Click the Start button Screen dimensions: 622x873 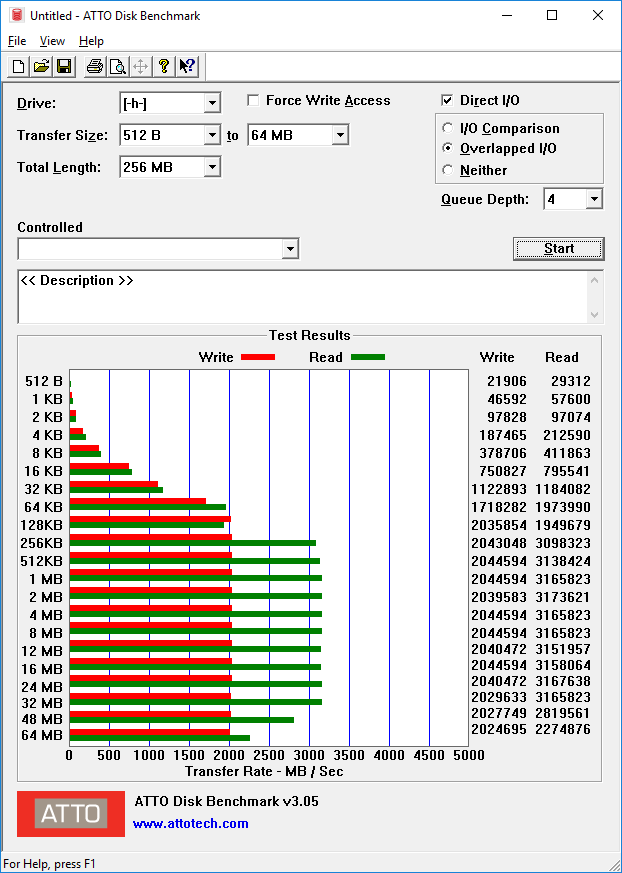coord(559,248)
